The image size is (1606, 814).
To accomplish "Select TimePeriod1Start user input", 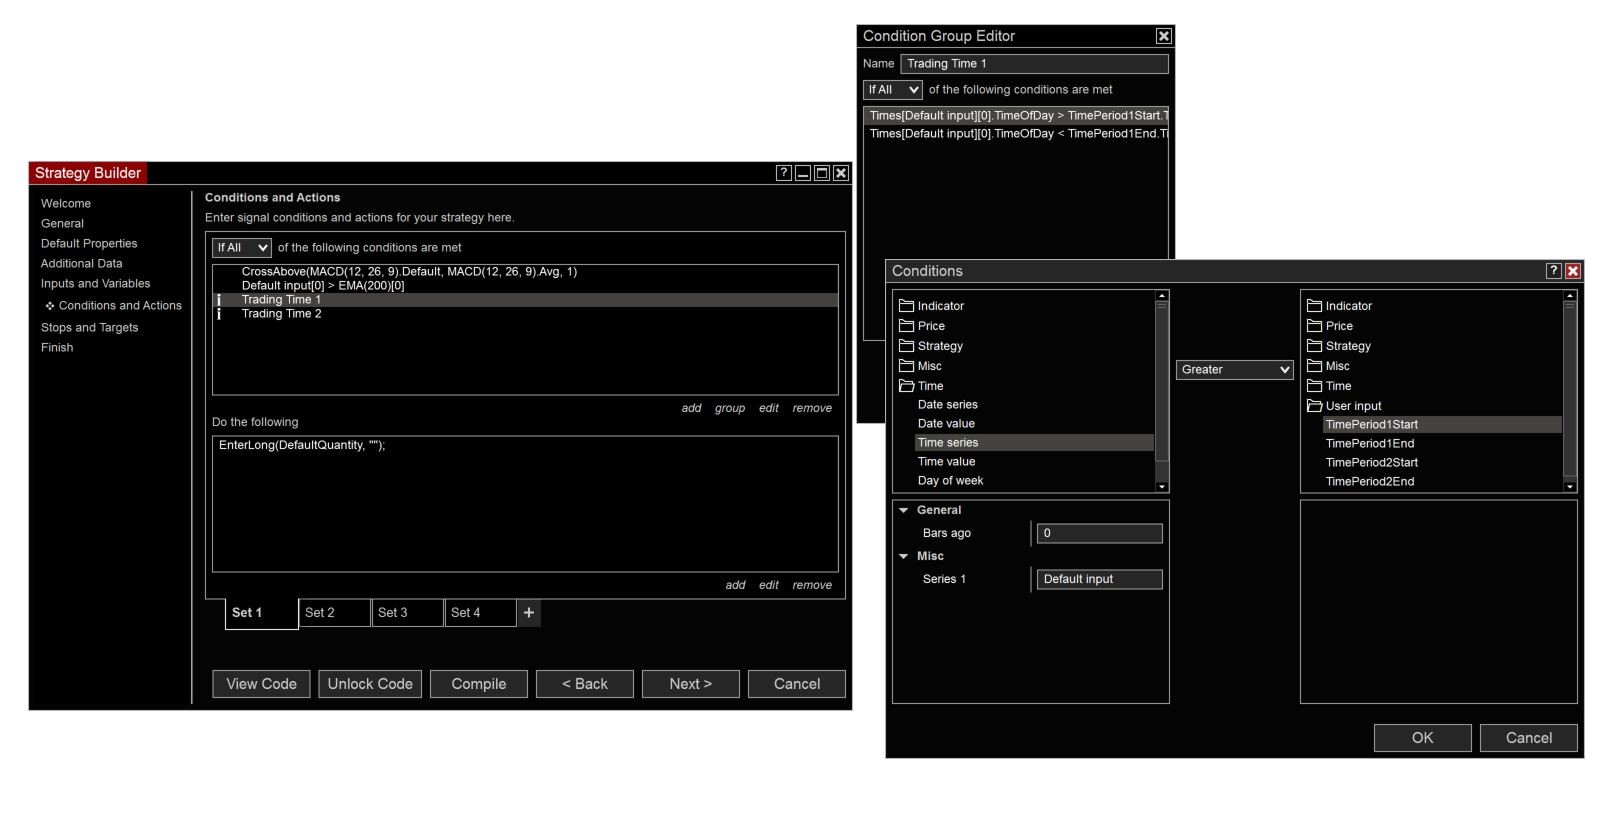I will [x=1442, y=425].
